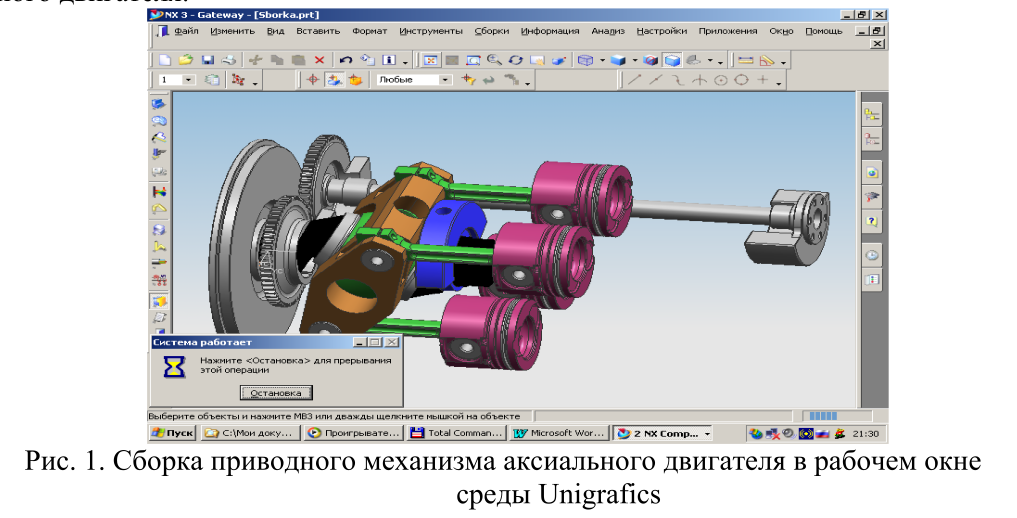Open the History clock icon on right sidebar

pyautogui.click(x=872, y=255)
